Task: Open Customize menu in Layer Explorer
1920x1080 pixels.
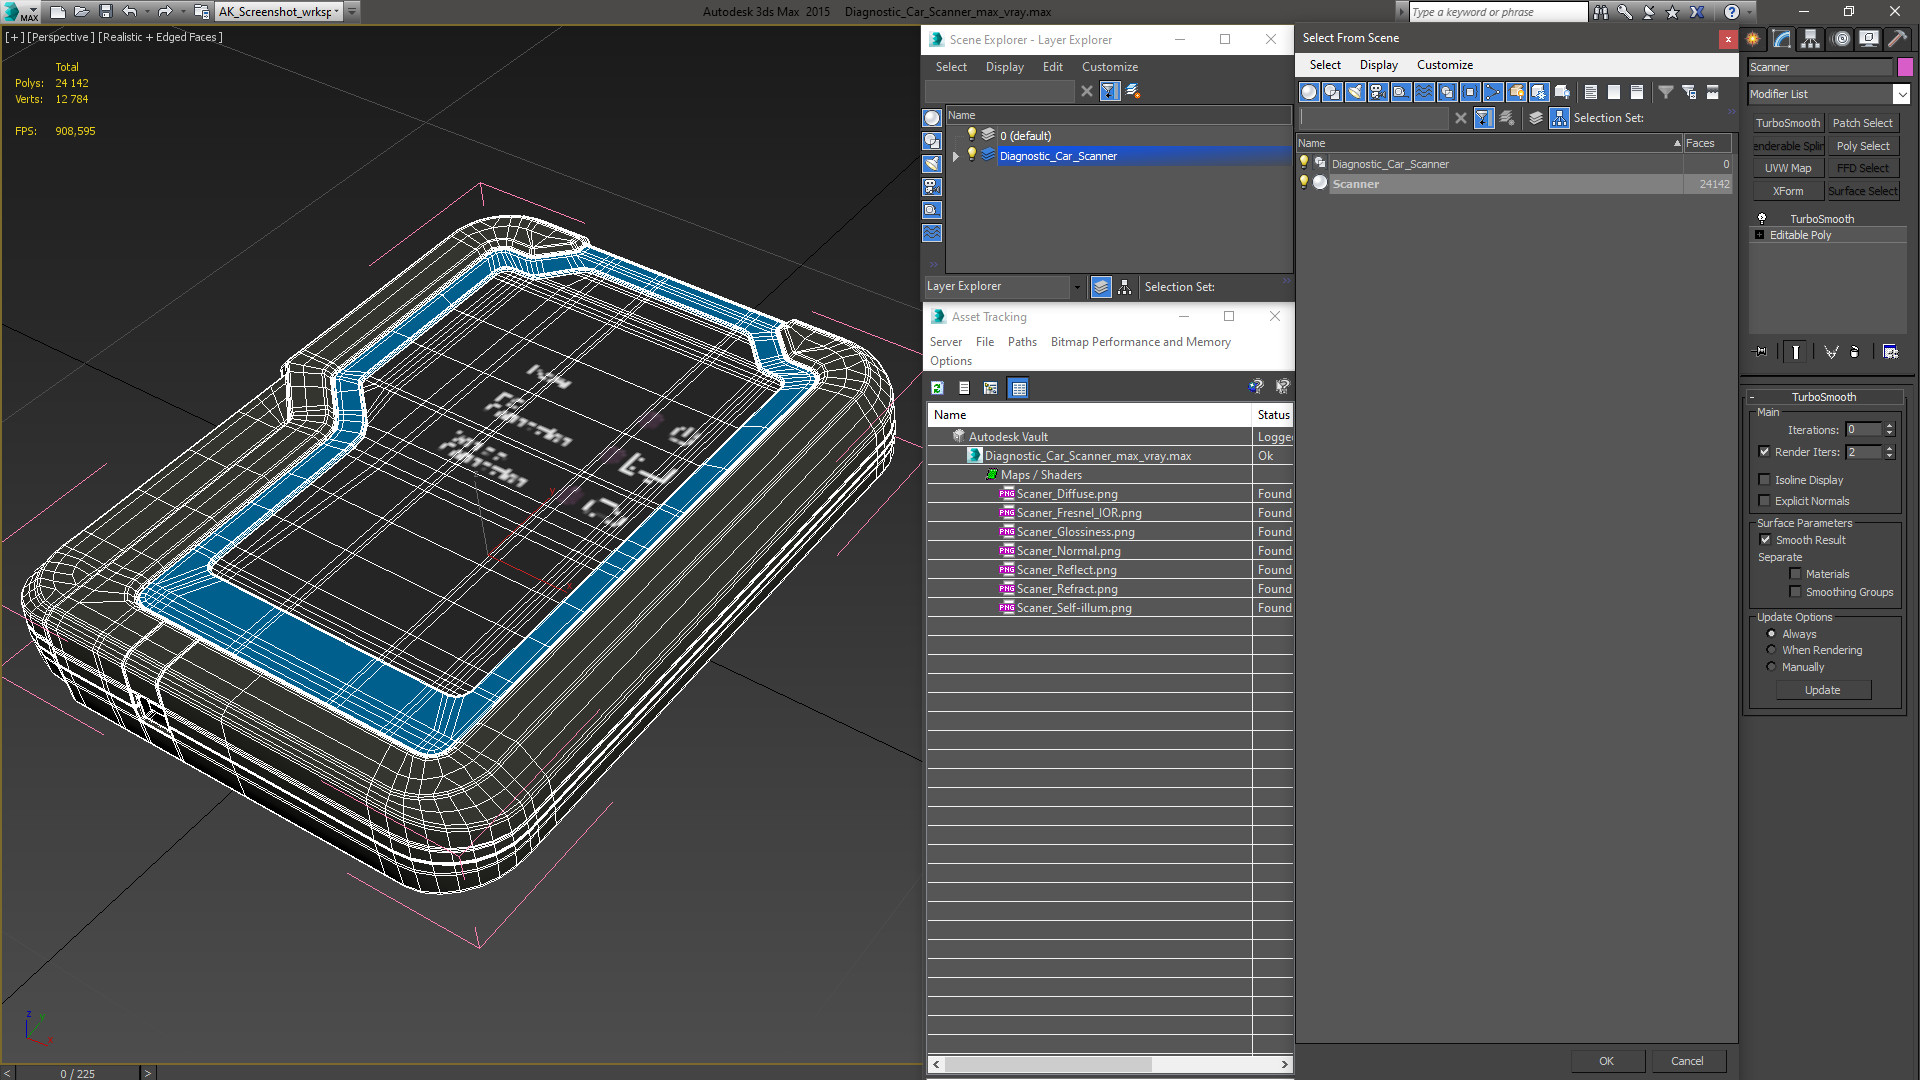Action: [x=1109, y=67]
